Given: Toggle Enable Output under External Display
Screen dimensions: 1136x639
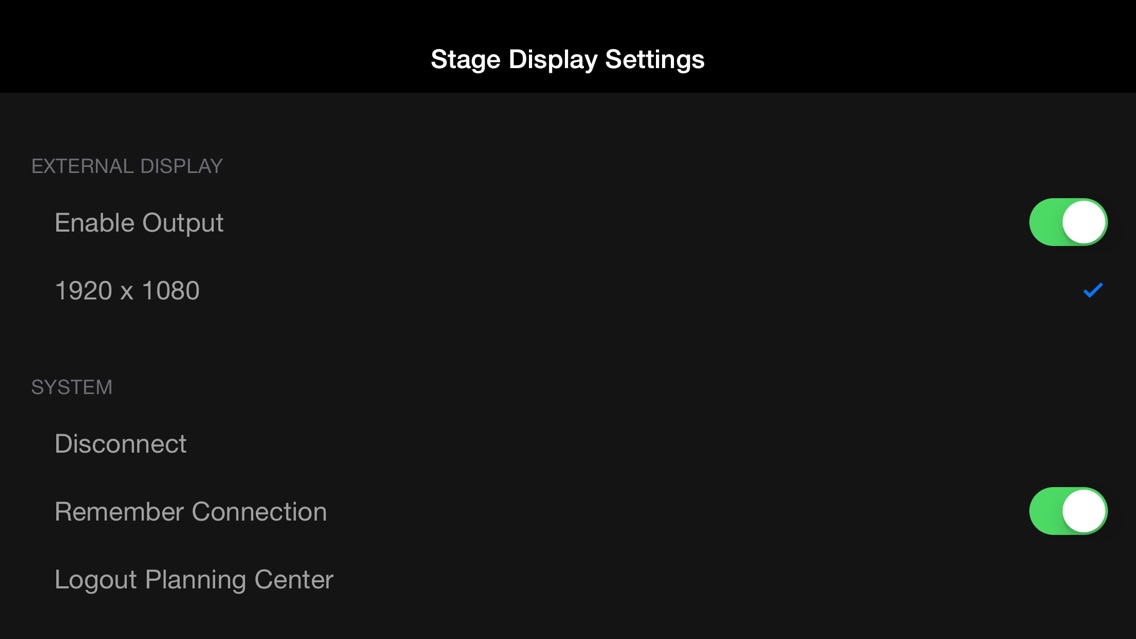Looking at the screenshot, I should click(1068, 222).
